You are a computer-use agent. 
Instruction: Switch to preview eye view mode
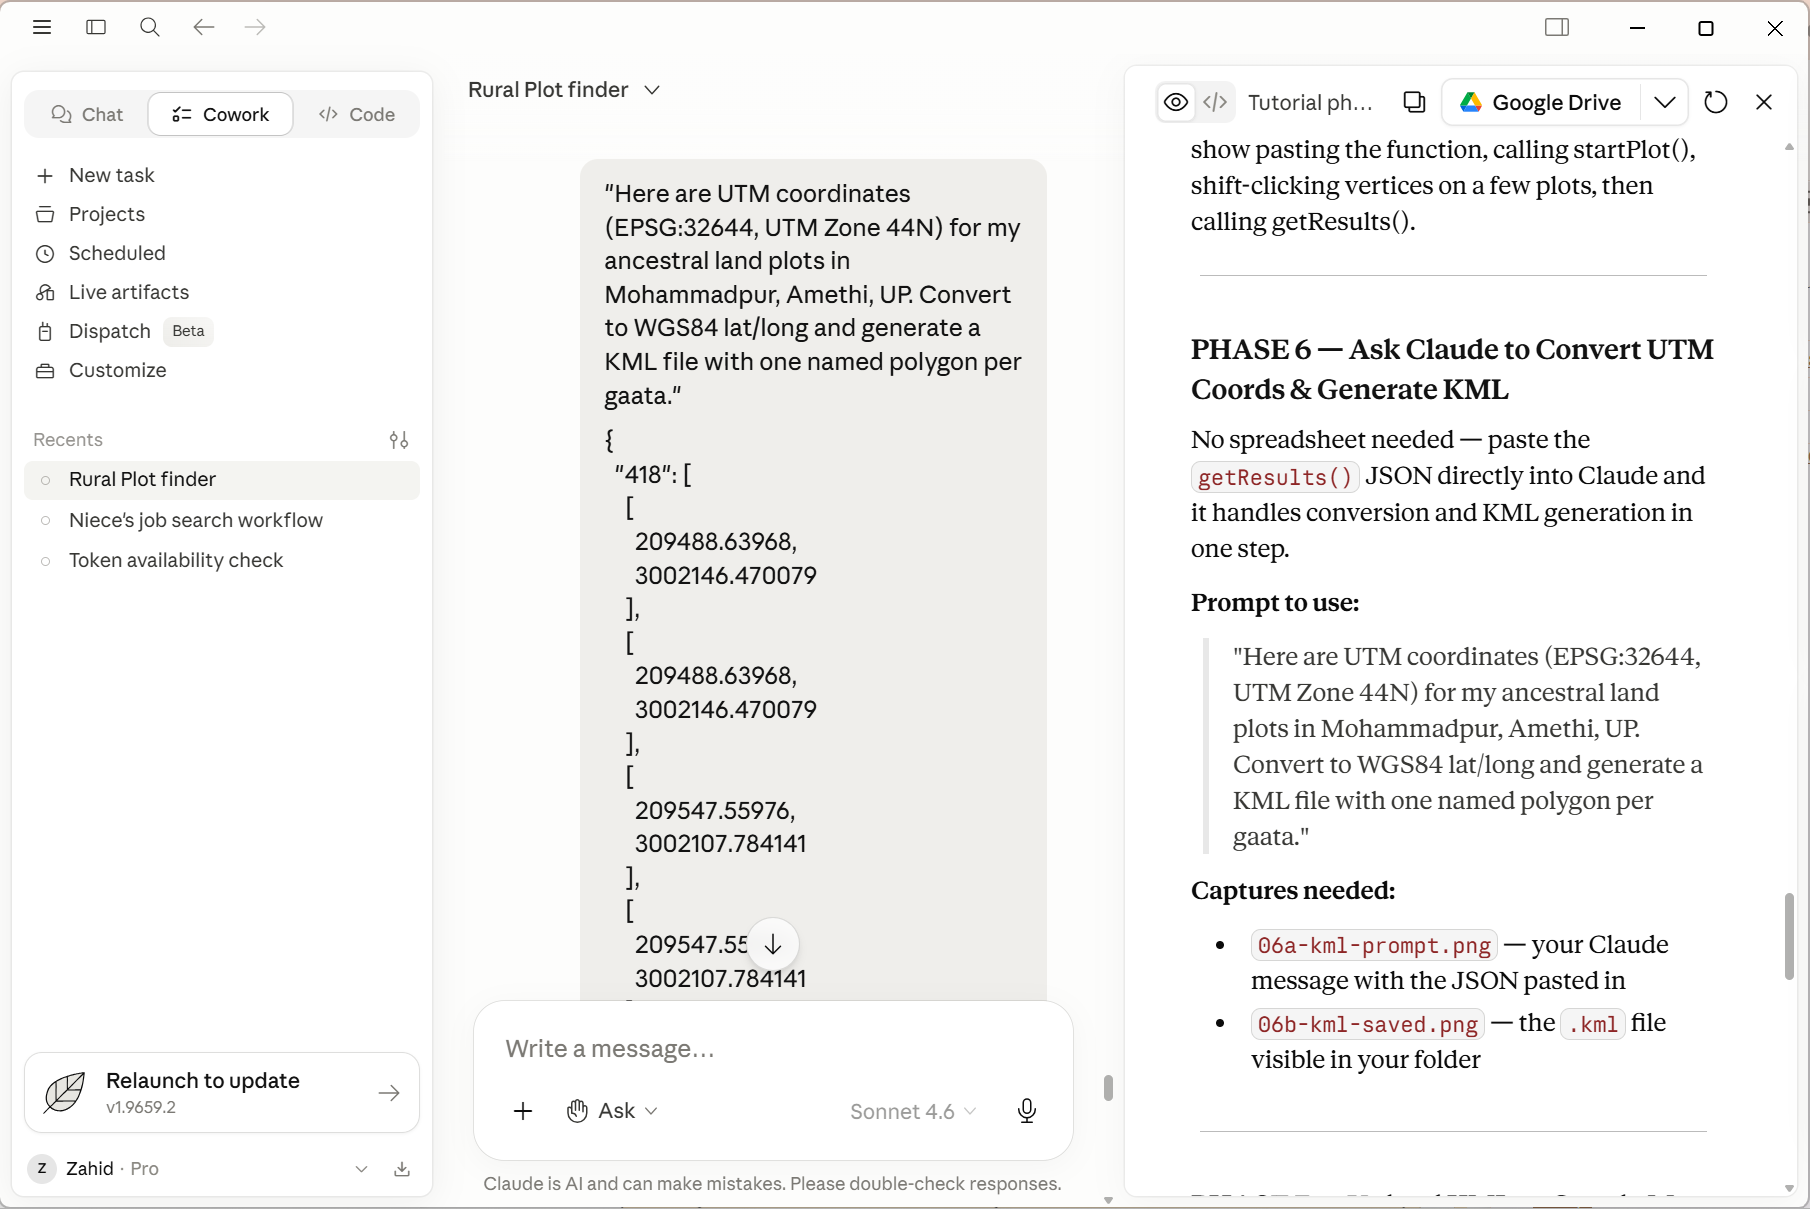pos(1177,102)
